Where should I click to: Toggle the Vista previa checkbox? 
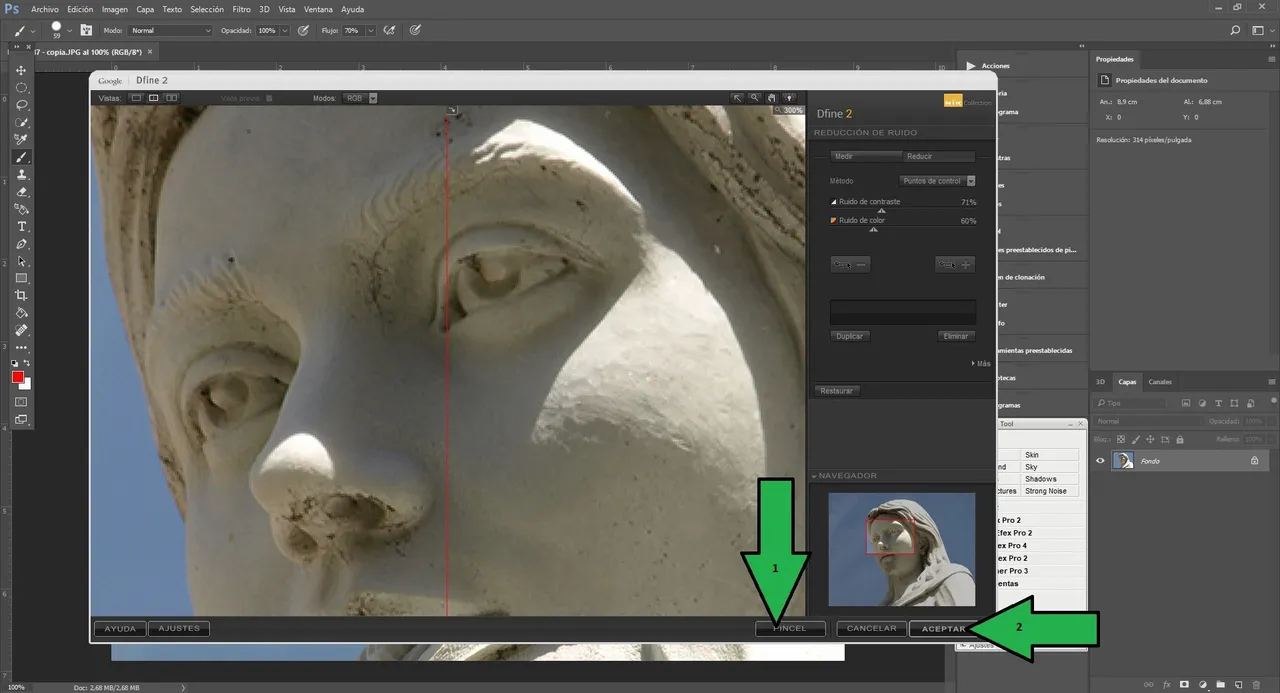coord(269,98)
